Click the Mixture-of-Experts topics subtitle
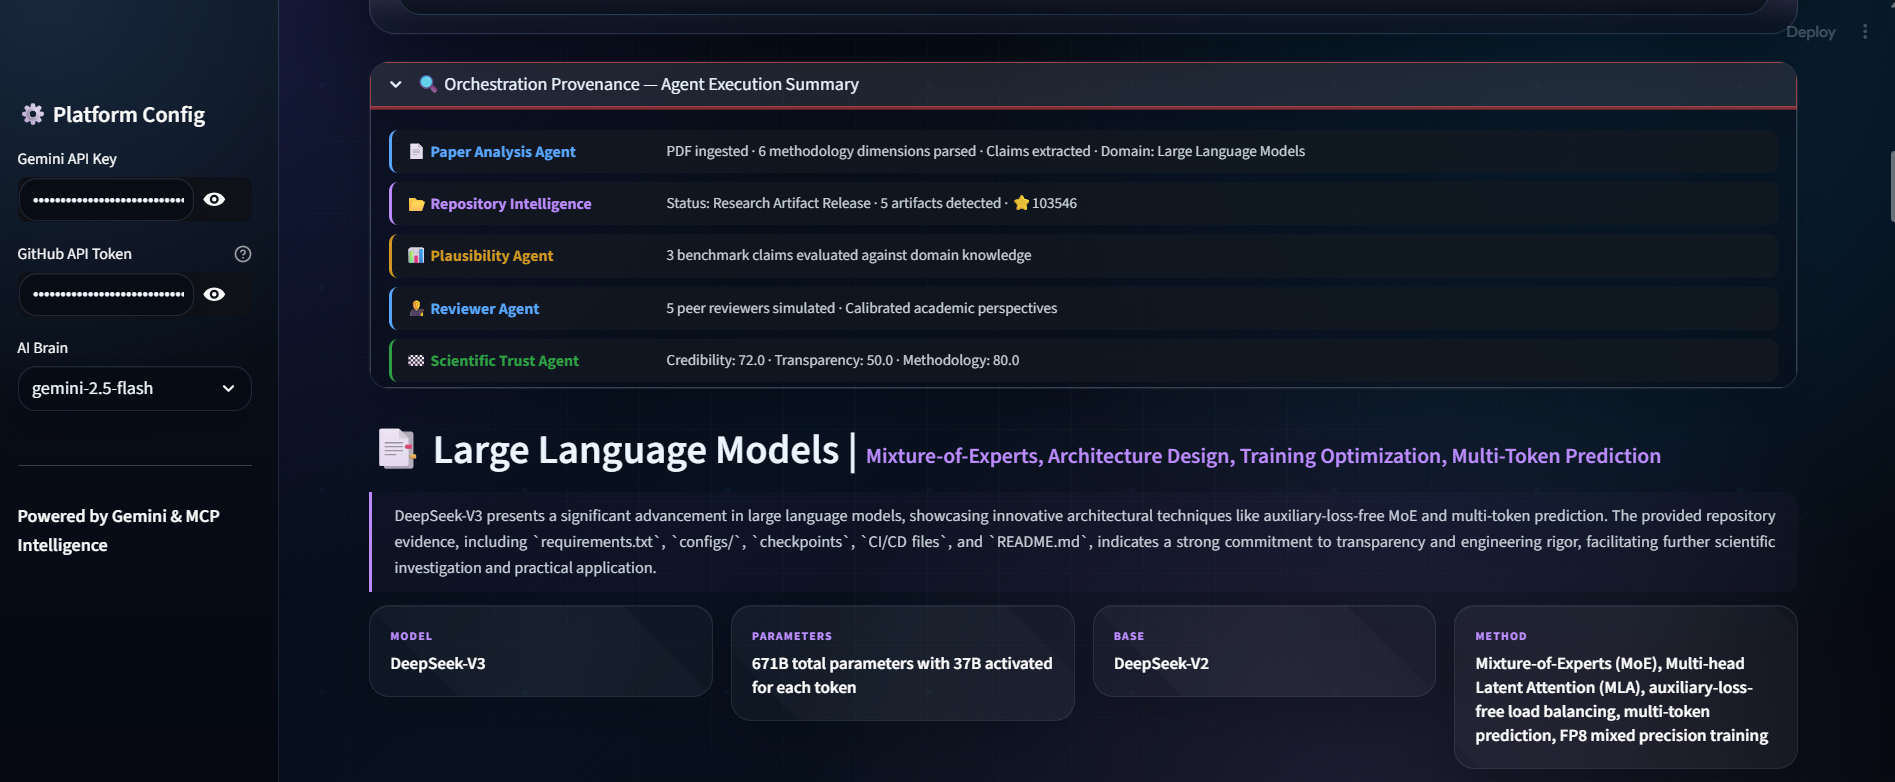1895x782 pixels. [1263, 456]
